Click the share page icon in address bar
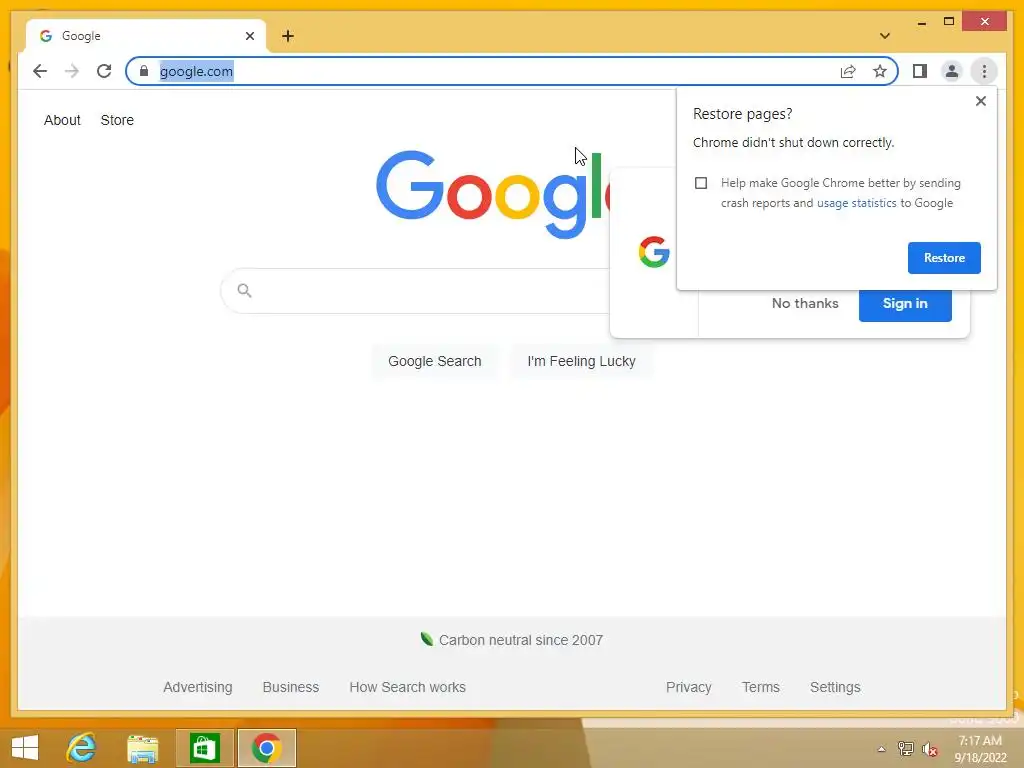Image resolution: width=1024 pixels, height=768 pixels. [x=848, y=71]
